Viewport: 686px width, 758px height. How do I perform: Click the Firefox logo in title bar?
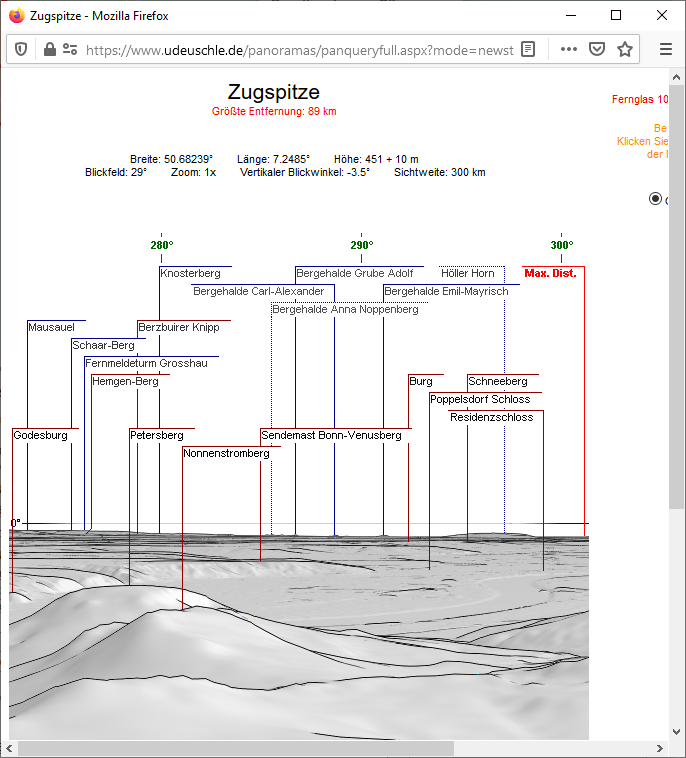pyautogui.click(x=16, y=15)
